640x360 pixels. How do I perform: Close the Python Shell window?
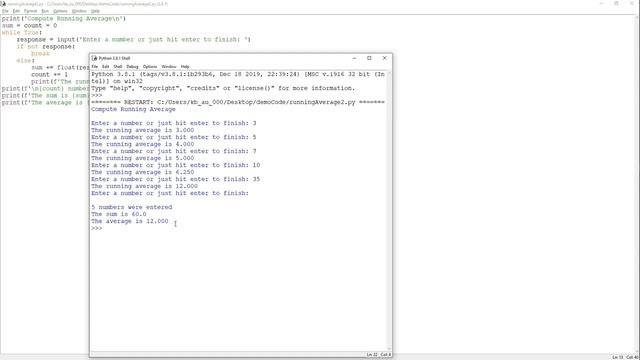[384, 58]
